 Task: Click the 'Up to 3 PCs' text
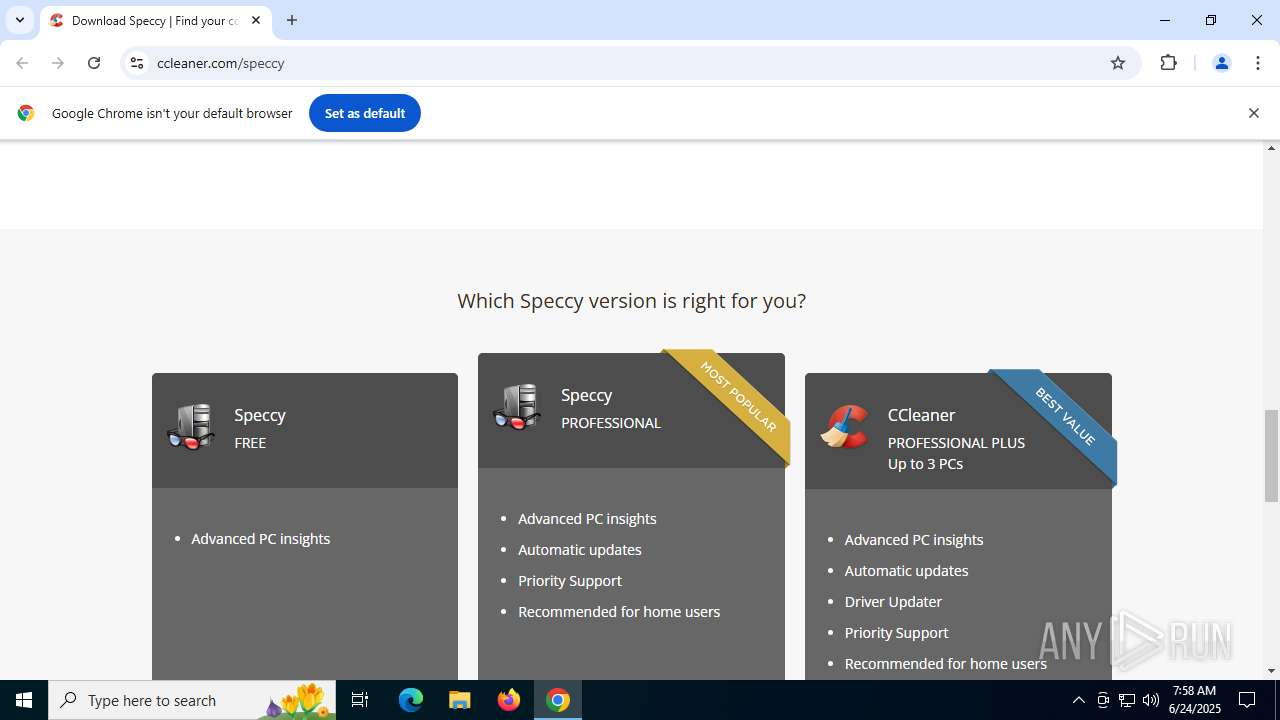pos(925,464)
